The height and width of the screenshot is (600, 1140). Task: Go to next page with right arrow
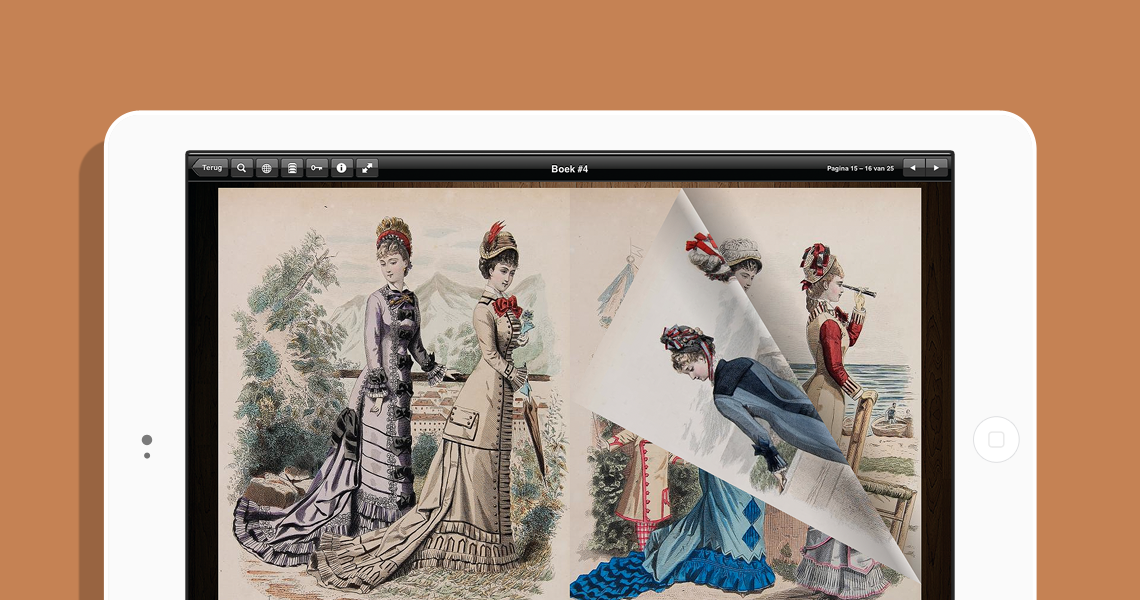(x=936, y=168)
